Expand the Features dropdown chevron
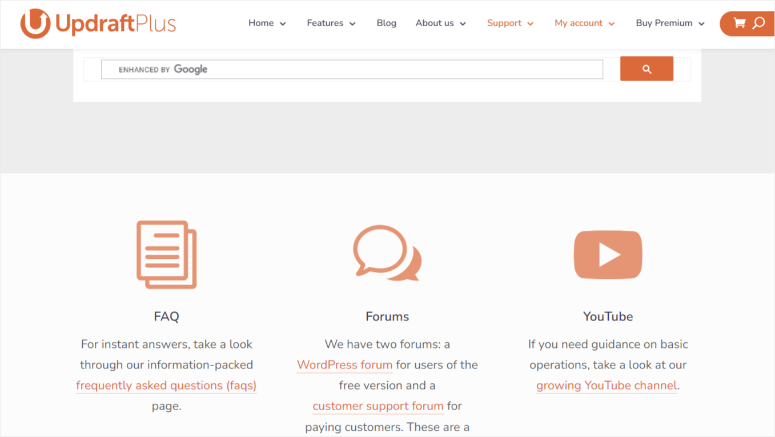Viewport: 775px width, 437px height. (x=352, y=24)
